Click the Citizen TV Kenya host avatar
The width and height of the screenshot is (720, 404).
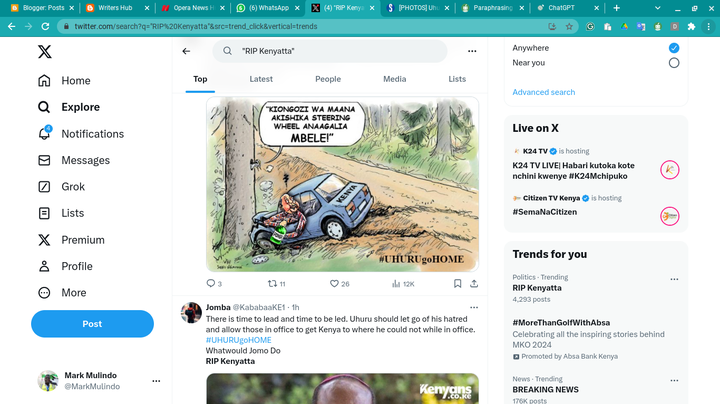669,216
